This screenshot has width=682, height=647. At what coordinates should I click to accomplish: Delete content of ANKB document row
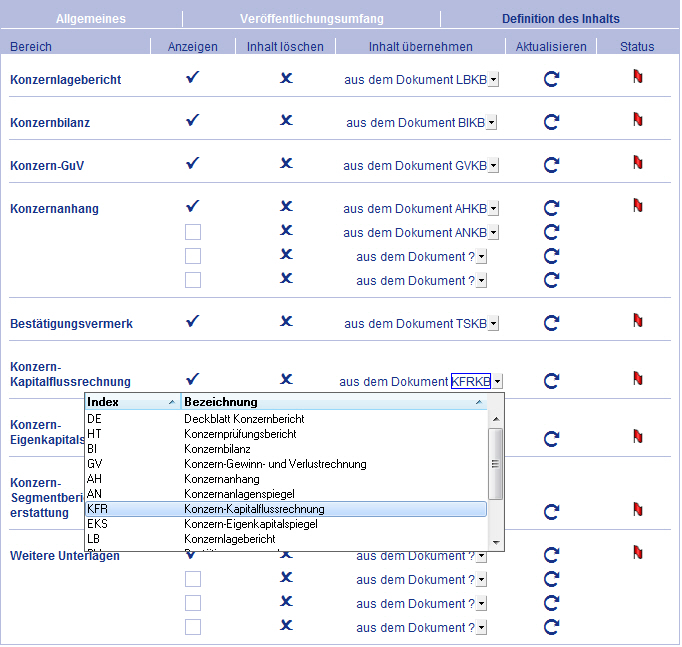(x=286, y=230)
